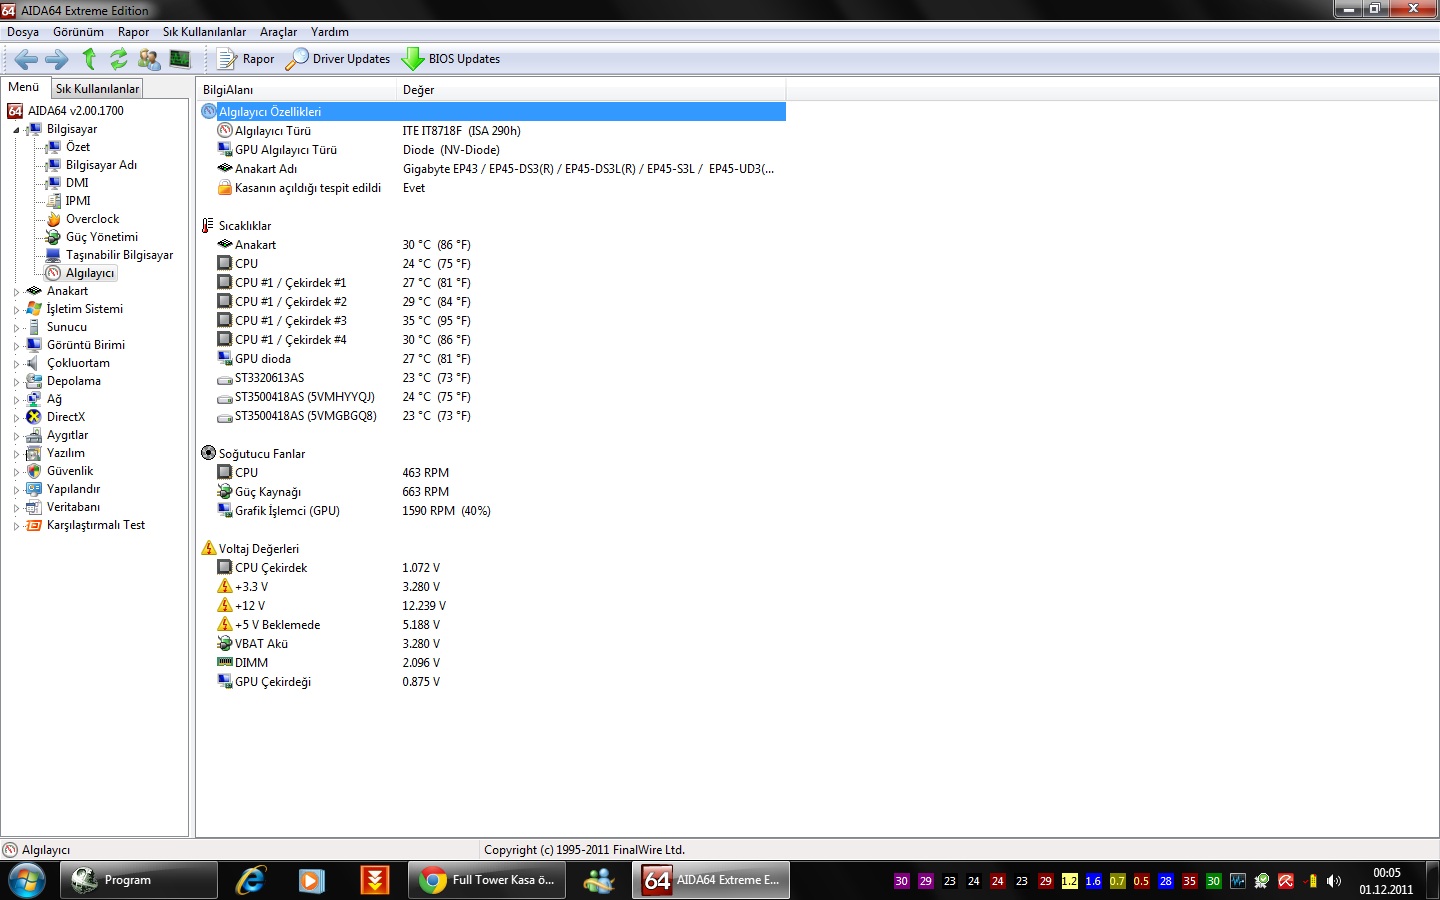Open the Chrome Full Tower Kasa taskbar window
1440x900 pixels.
coord(487,881)
